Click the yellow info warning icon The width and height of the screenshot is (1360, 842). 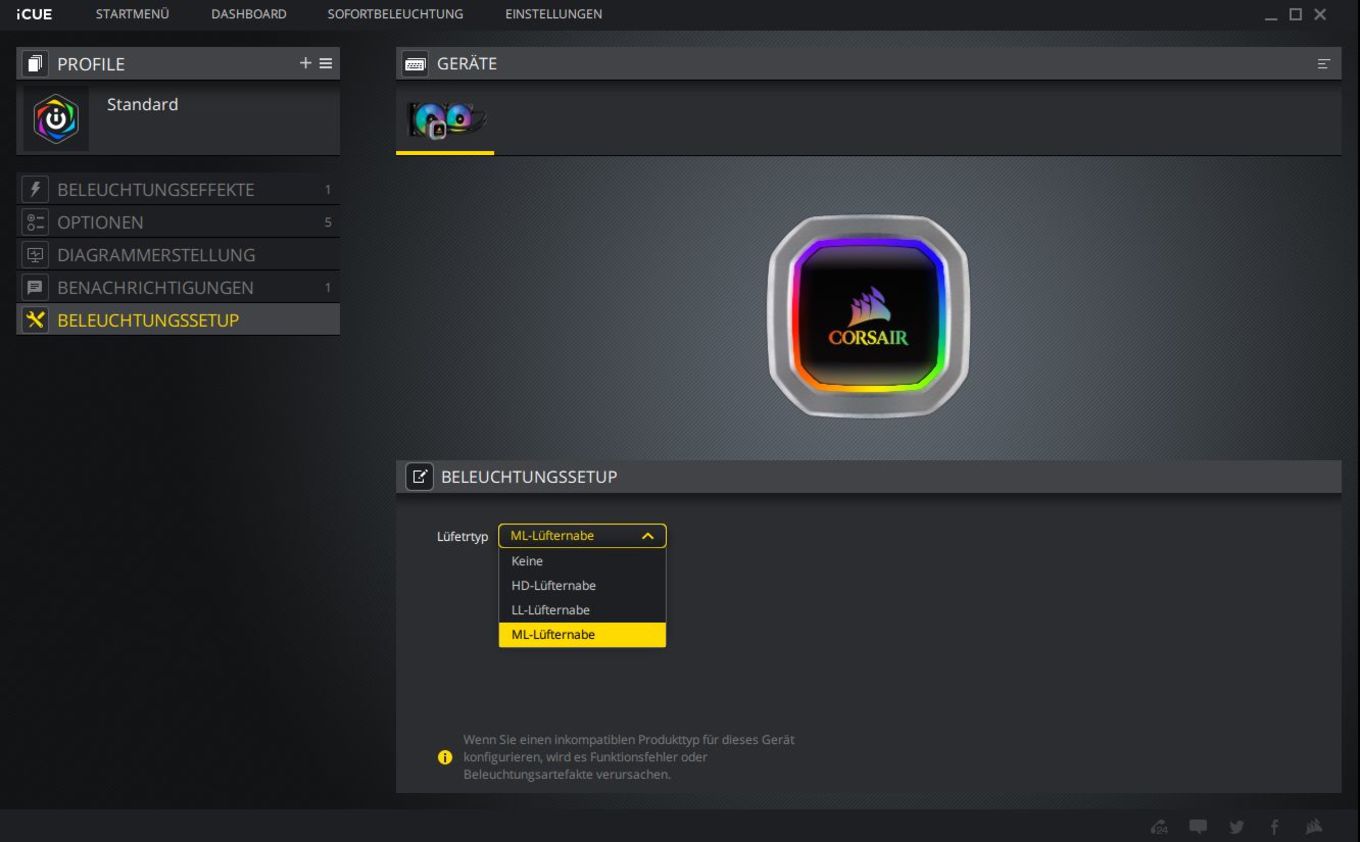point(445,757)
